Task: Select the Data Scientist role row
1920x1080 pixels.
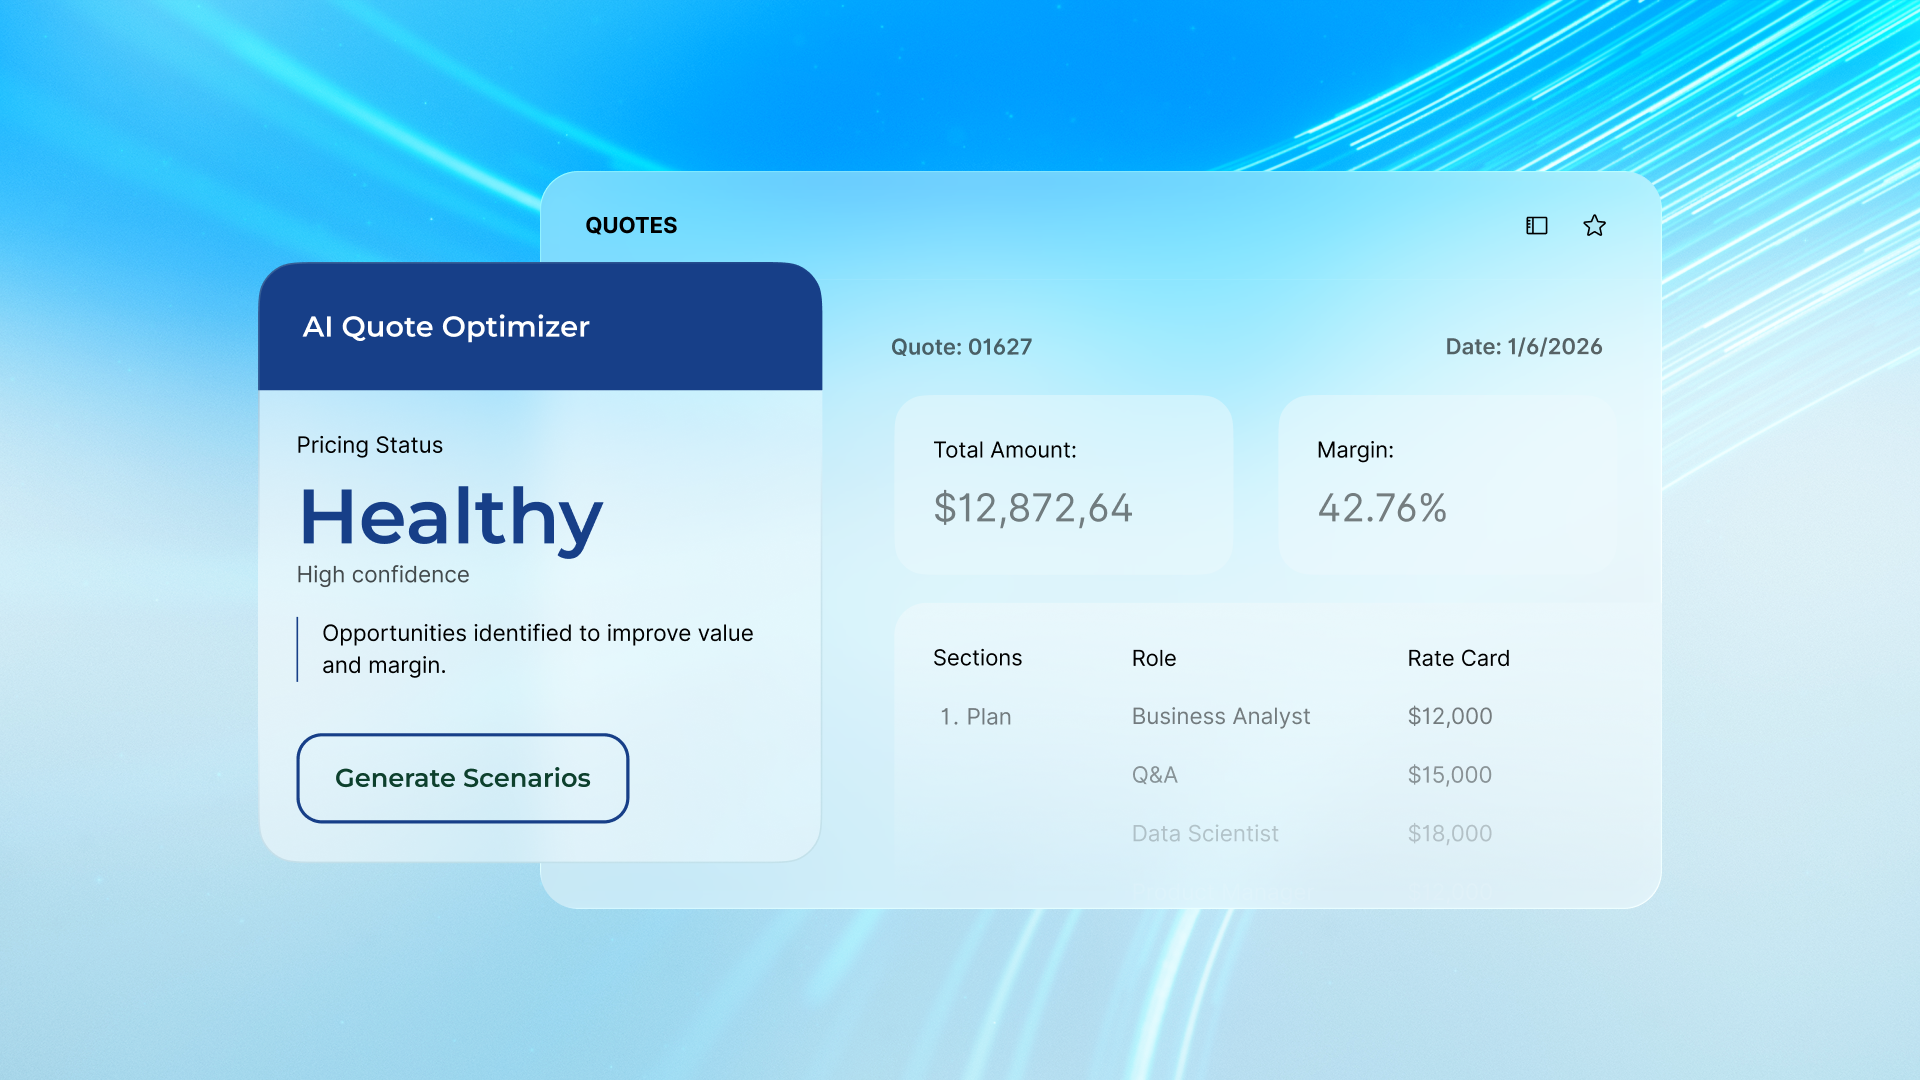Action: (1205, 834)
